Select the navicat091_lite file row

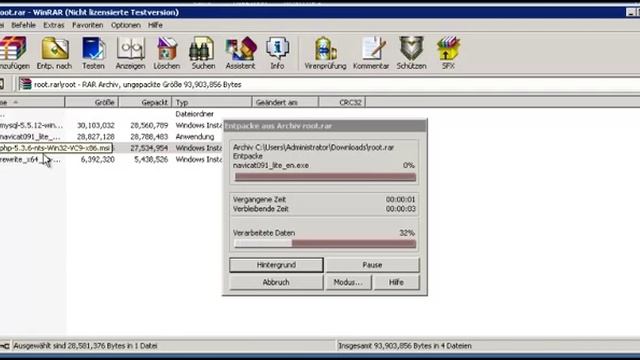tap(111, 137)
